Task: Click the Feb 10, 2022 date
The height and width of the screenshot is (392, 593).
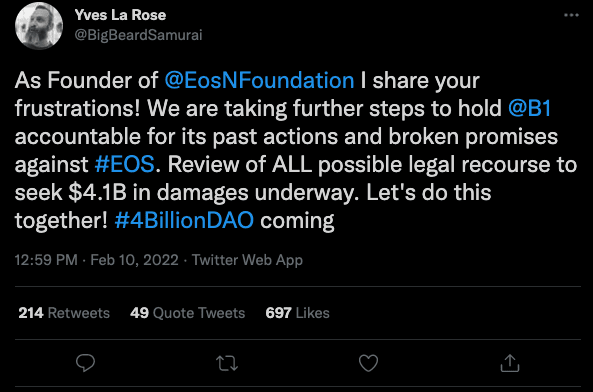Action: click(134, 260)
